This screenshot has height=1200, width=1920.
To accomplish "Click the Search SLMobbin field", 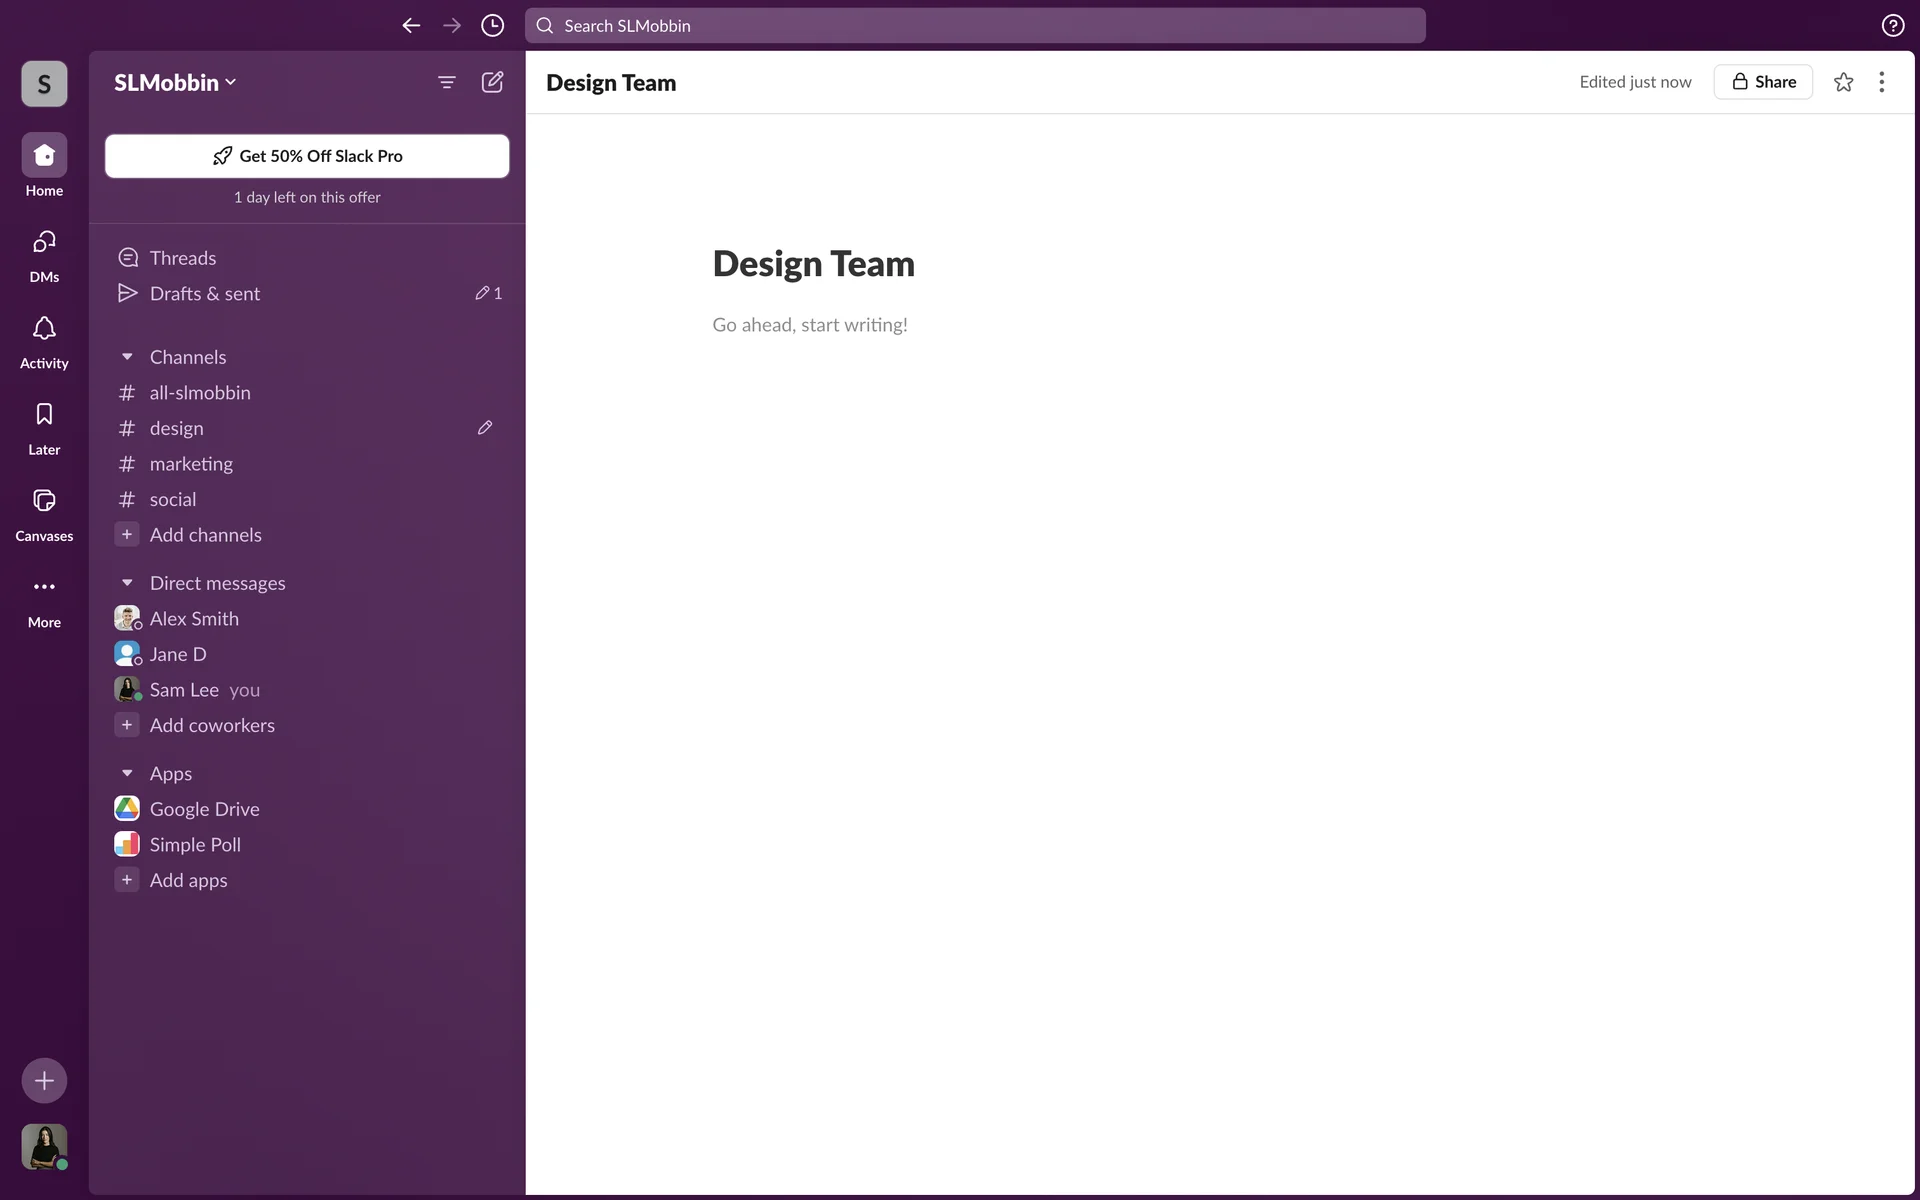I will pos(975,26).
